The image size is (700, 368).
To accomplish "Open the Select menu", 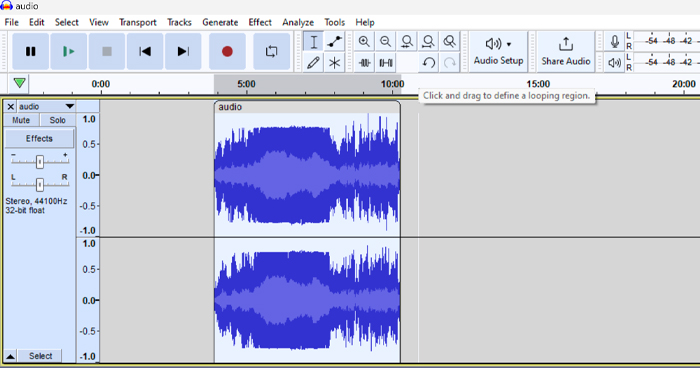I will 67,22.
